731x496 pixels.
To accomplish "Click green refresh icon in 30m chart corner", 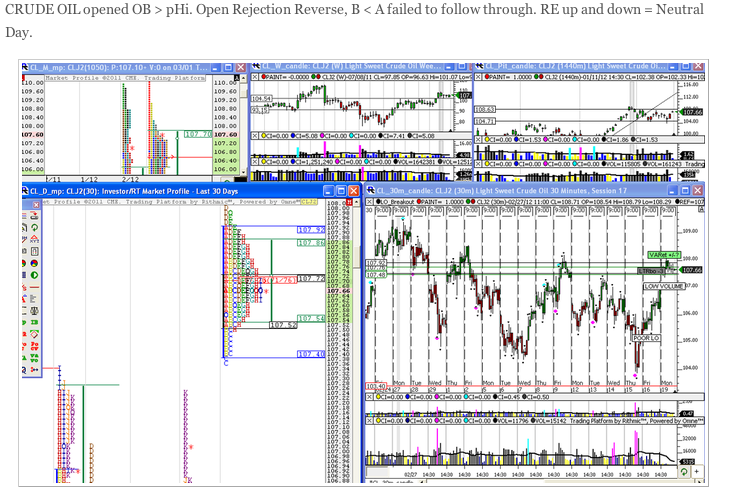I will click(x=683, y=471).
